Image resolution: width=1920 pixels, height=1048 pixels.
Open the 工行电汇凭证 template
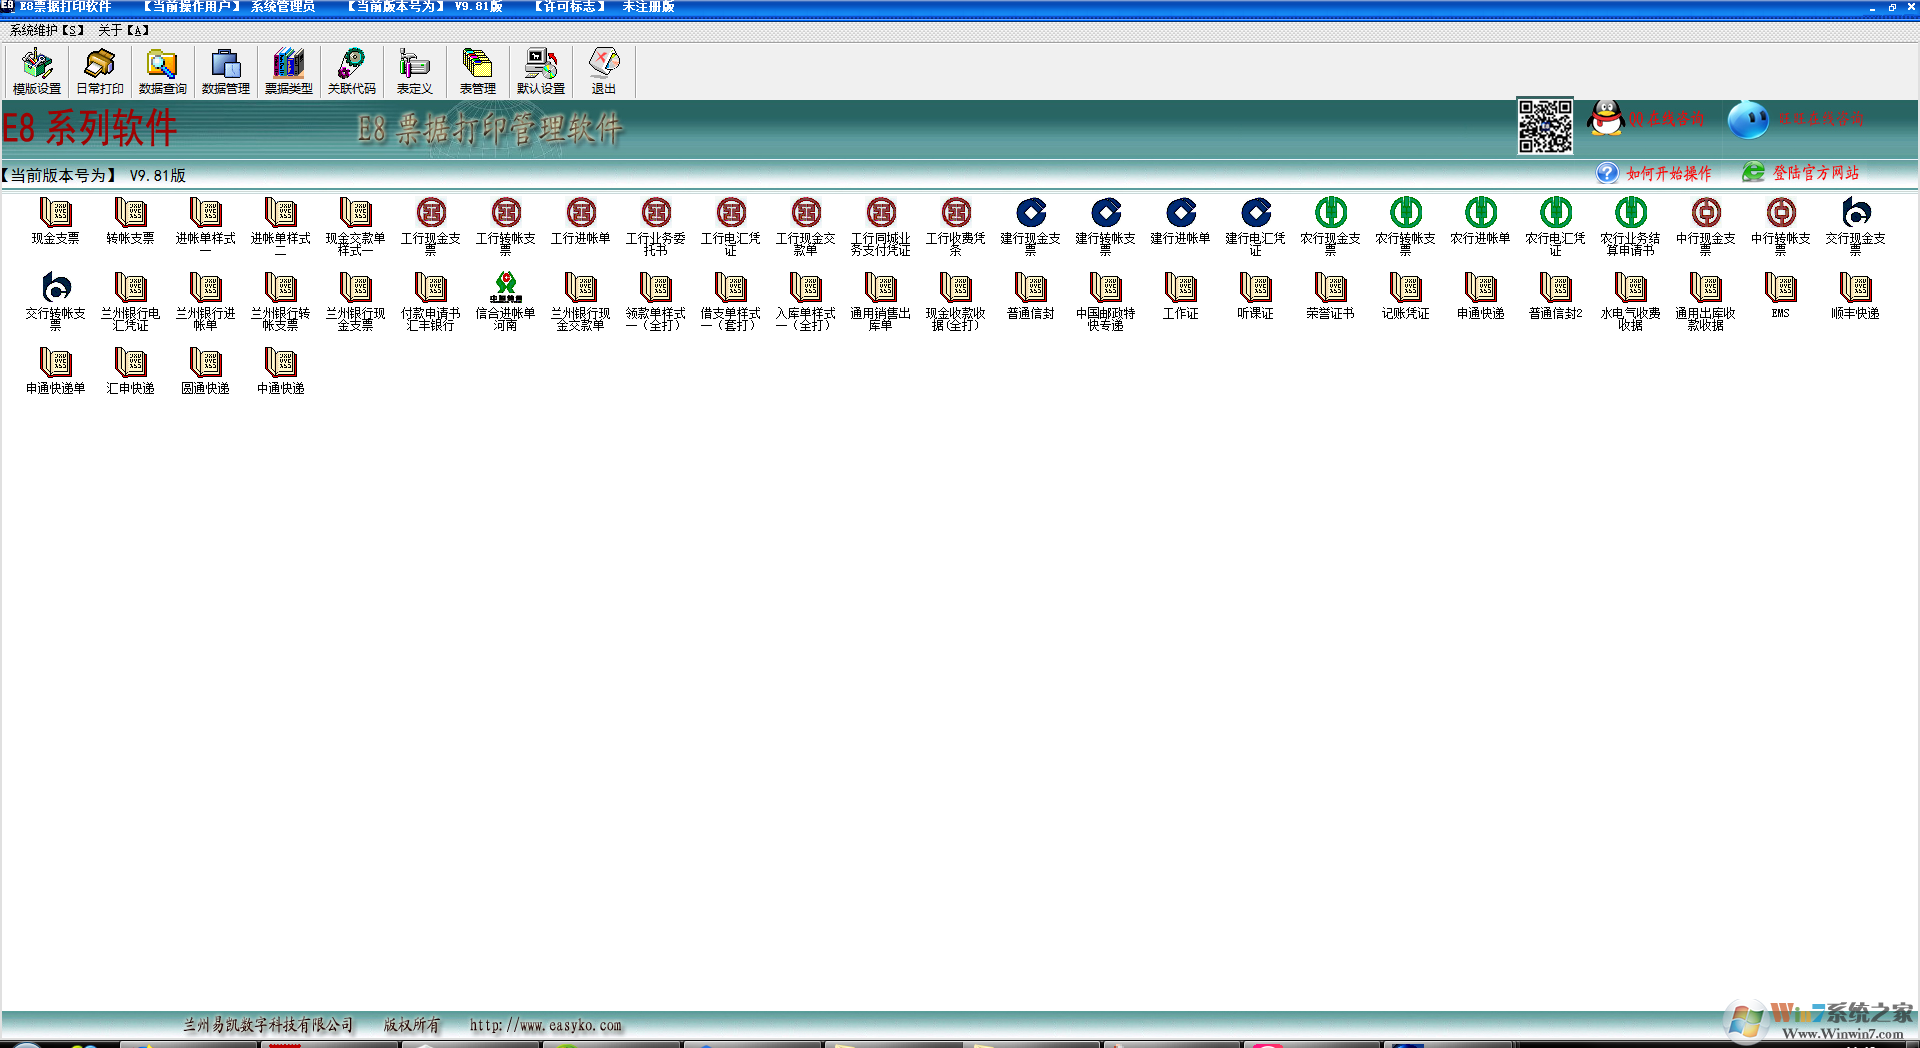[731, 226]
